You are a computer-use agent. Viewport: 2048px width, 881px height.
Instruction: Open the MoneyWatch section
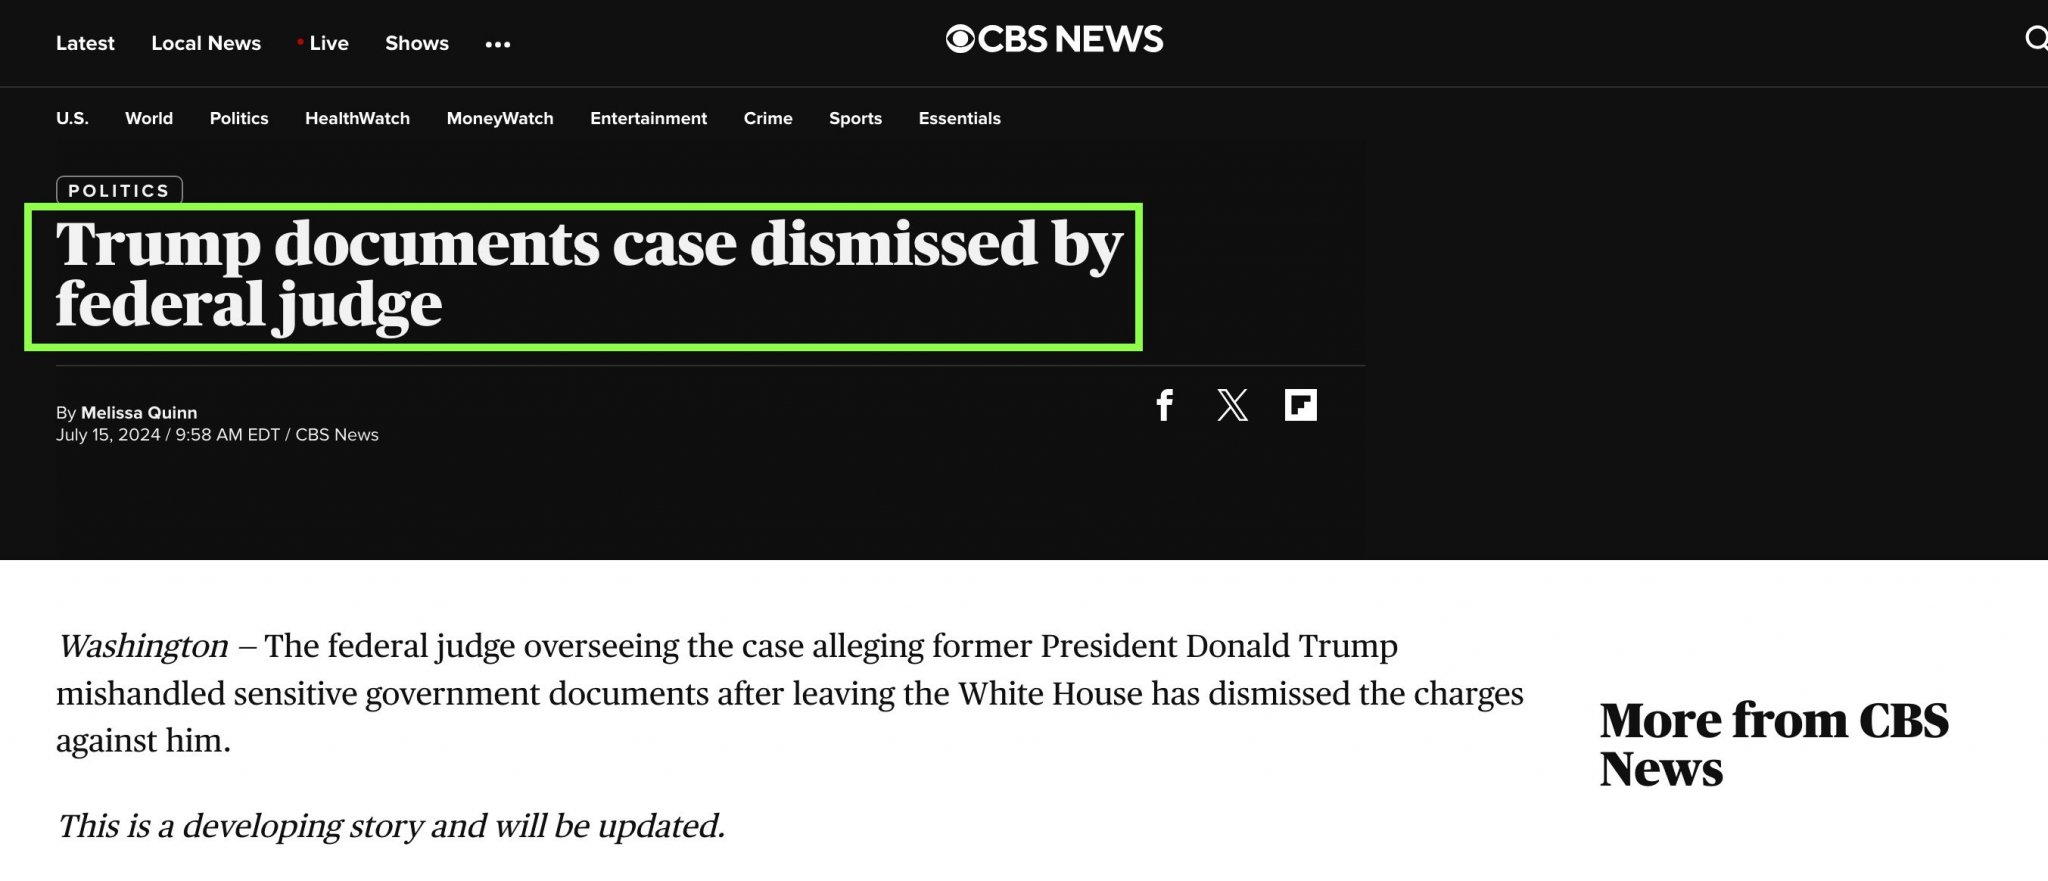(500, 118)
